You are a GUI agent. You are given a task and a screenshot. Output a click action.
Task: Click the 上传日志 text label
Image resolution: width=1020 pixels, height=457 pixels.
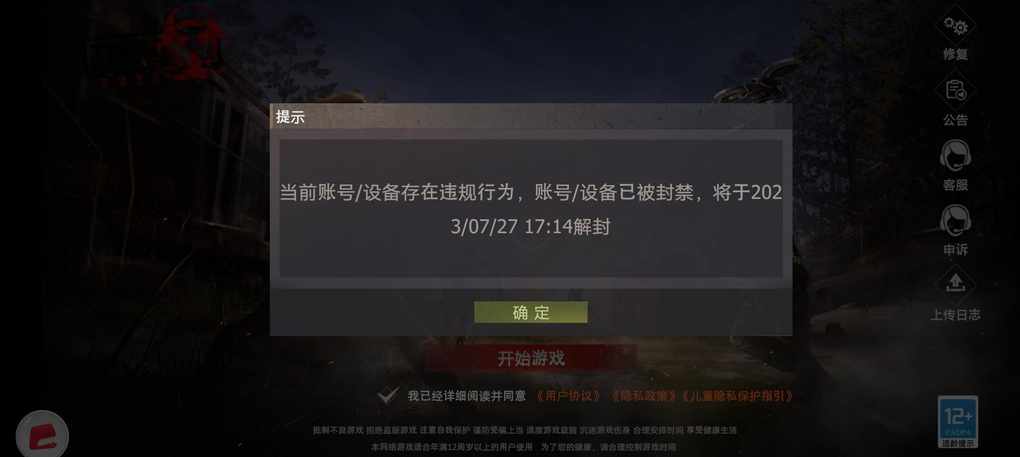click(956, 315)
